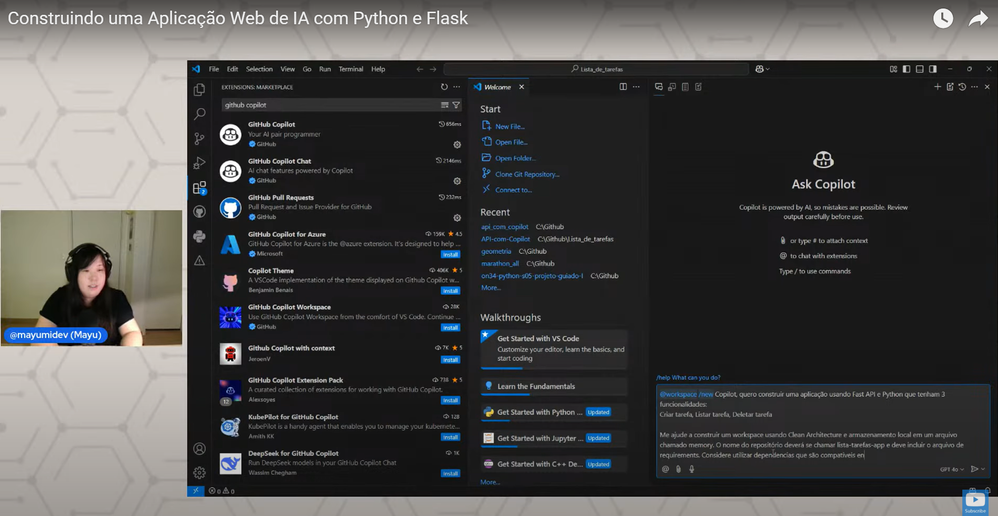Open settings gear for GitHub Copilot Chat

click(x=457, y=181)
